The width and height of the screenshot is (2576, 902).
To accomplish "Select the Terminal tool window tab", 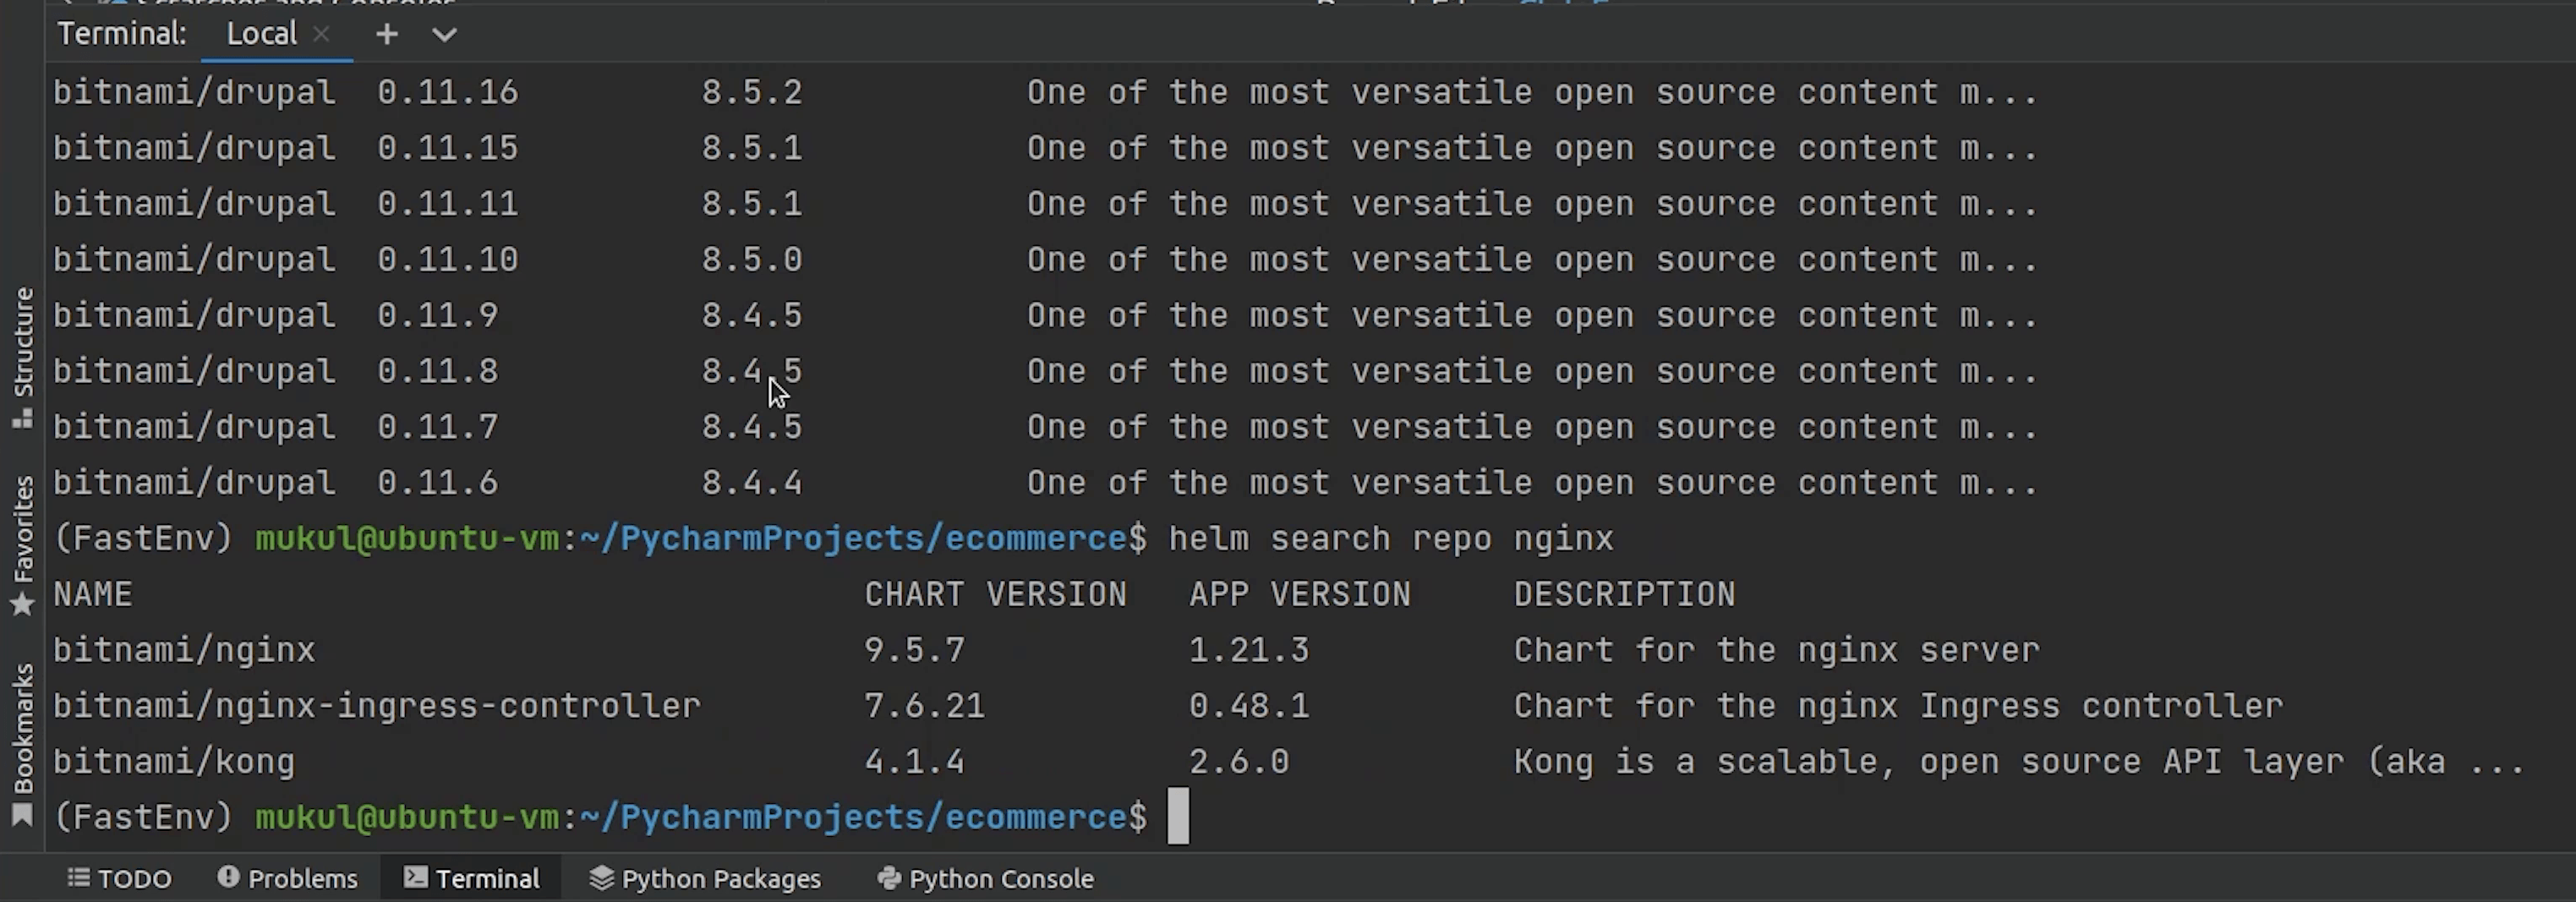I will click(x=472, y=878).
